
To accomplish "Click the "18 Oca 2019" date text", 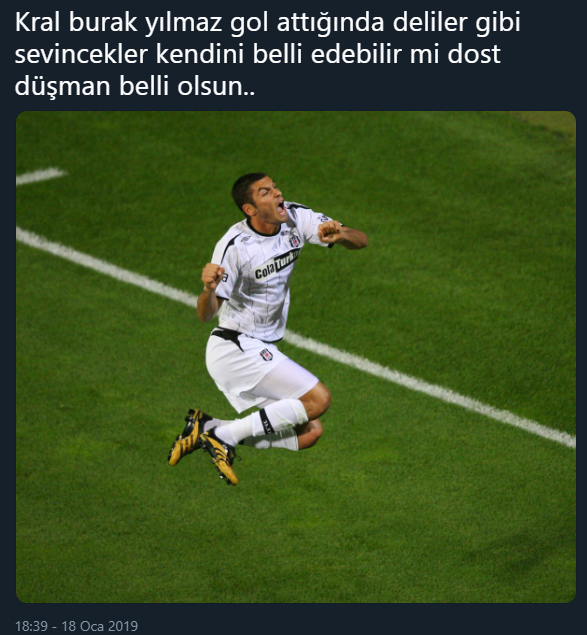I will [x=100, y=626].
